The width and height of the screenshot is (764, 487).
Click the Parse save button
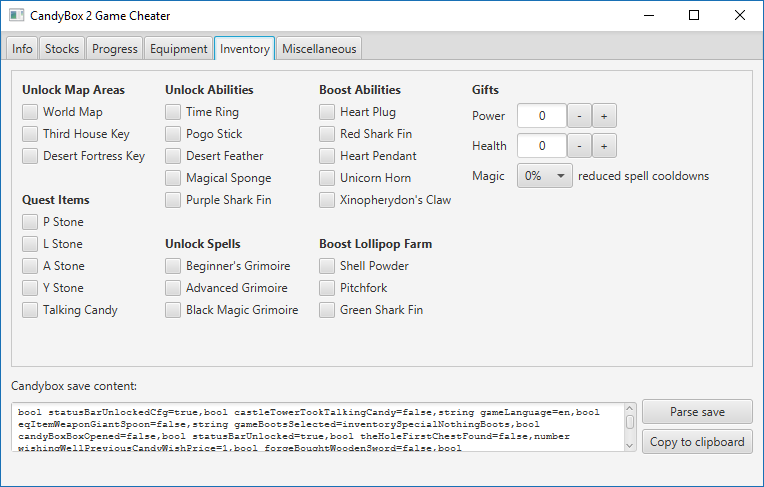(x=697, y=412)
